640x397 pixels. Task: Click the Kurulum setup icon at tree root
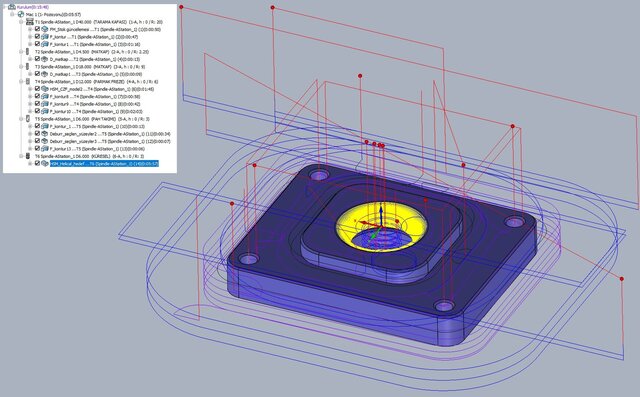(x=12, y=7)
